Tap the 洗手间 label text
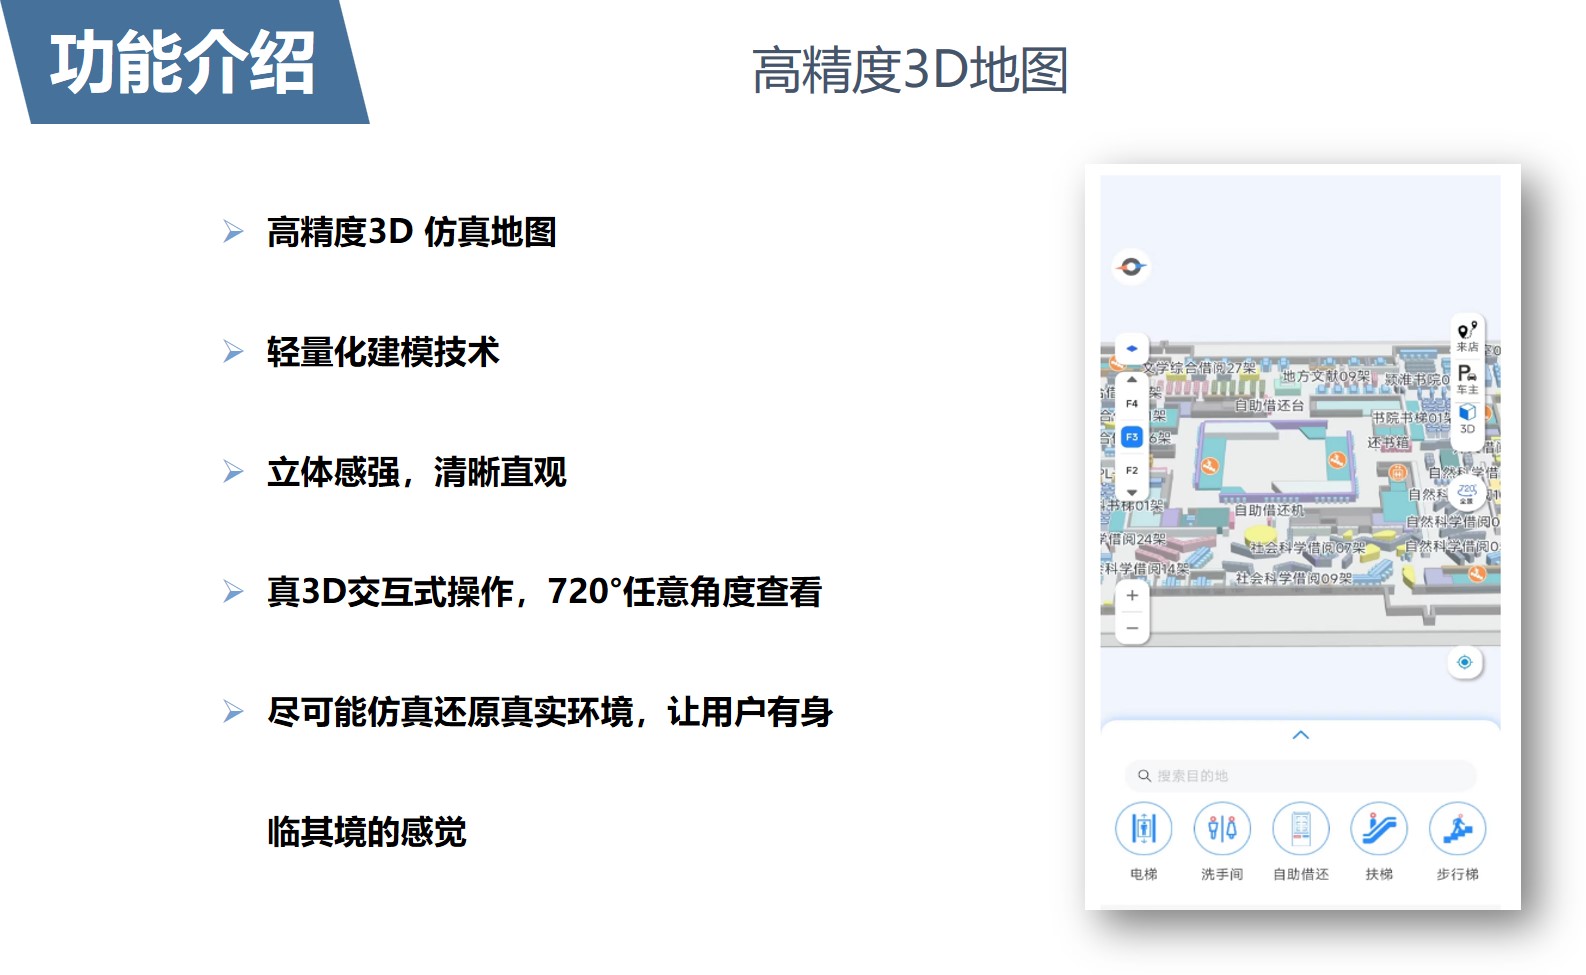Screen dimensions: 1586x975 click(x=1222, y=874)
